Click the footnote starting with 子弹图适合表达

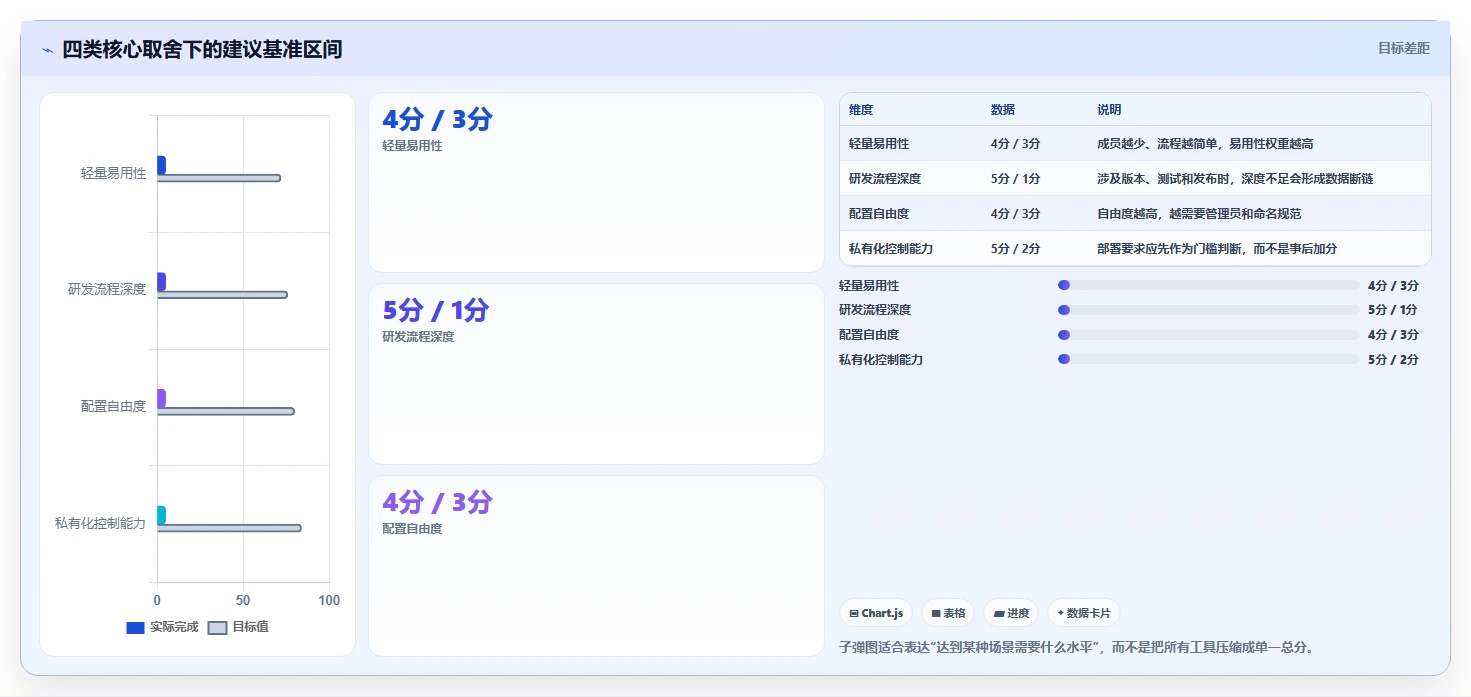pyautogui.click(x=1076, y=647)
